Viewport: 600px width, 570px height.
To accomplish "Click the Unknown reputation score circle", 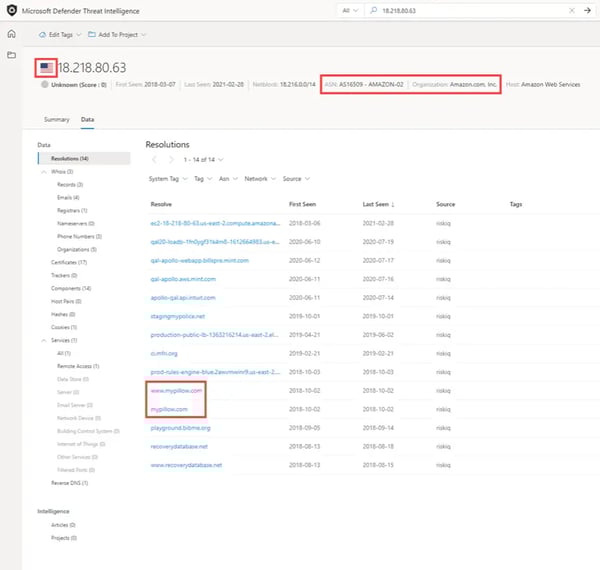I will click(x=45, y=85).
